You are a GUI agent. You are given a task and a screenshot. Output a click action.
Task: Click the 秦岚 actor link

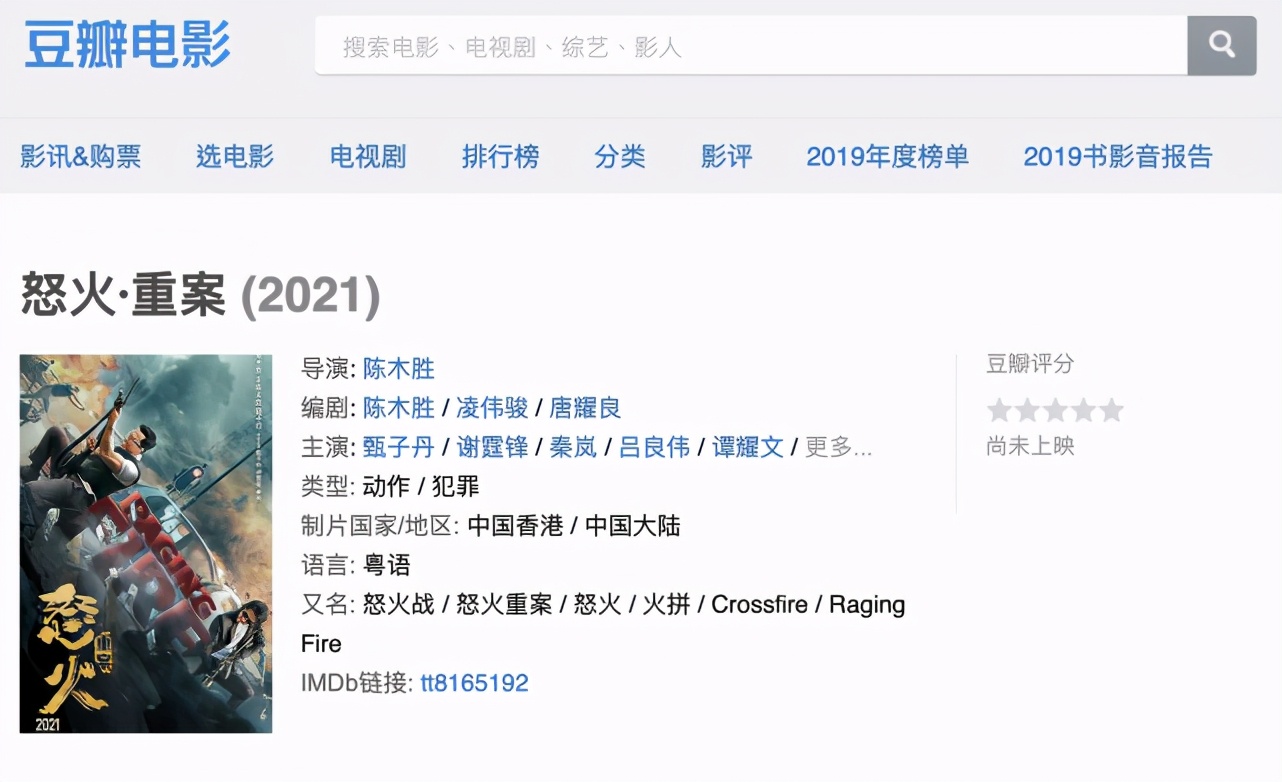572,448
